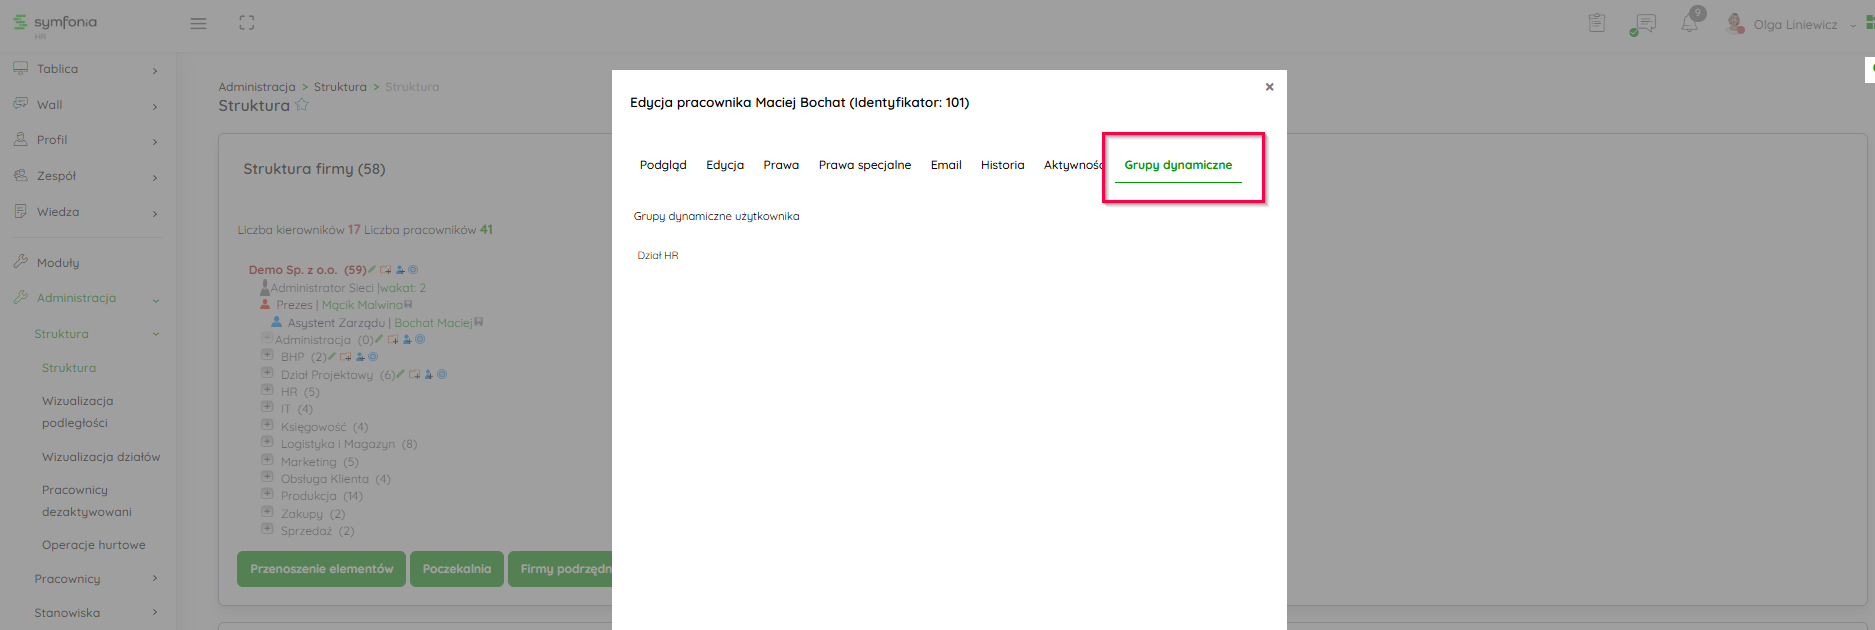Click the hamburger menu icon

click(x=198, y=23)
